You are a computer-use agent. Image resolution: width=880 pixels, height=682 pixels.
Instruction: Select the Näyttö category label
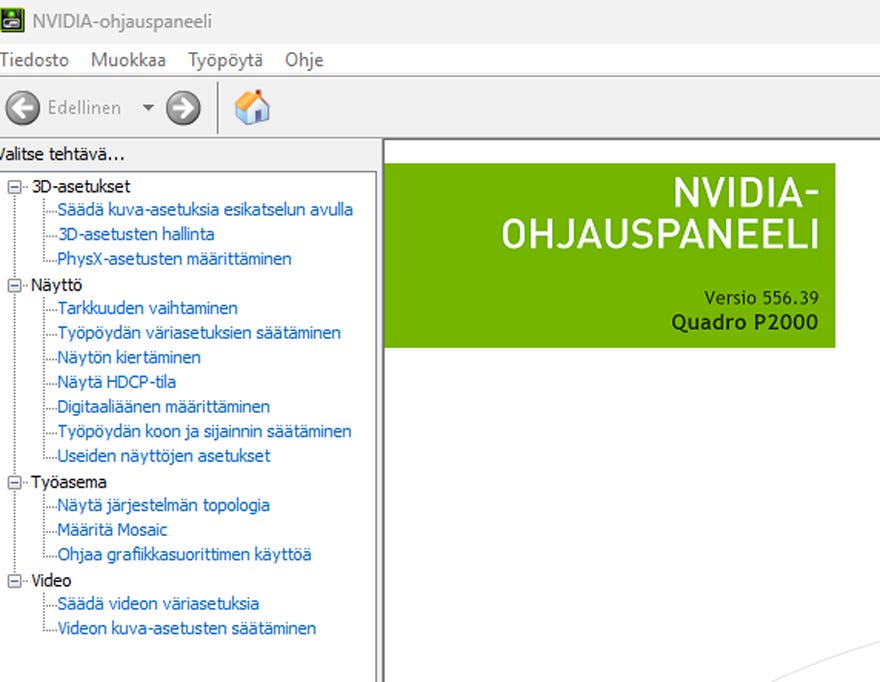(x=57, y=285)
